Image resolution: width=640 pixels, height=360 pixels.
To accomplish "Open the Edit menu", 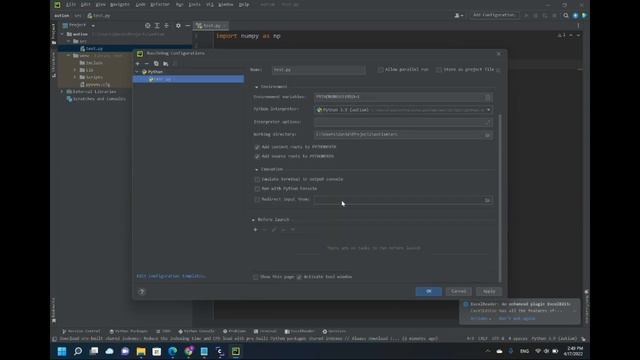I will pos(85,4).
